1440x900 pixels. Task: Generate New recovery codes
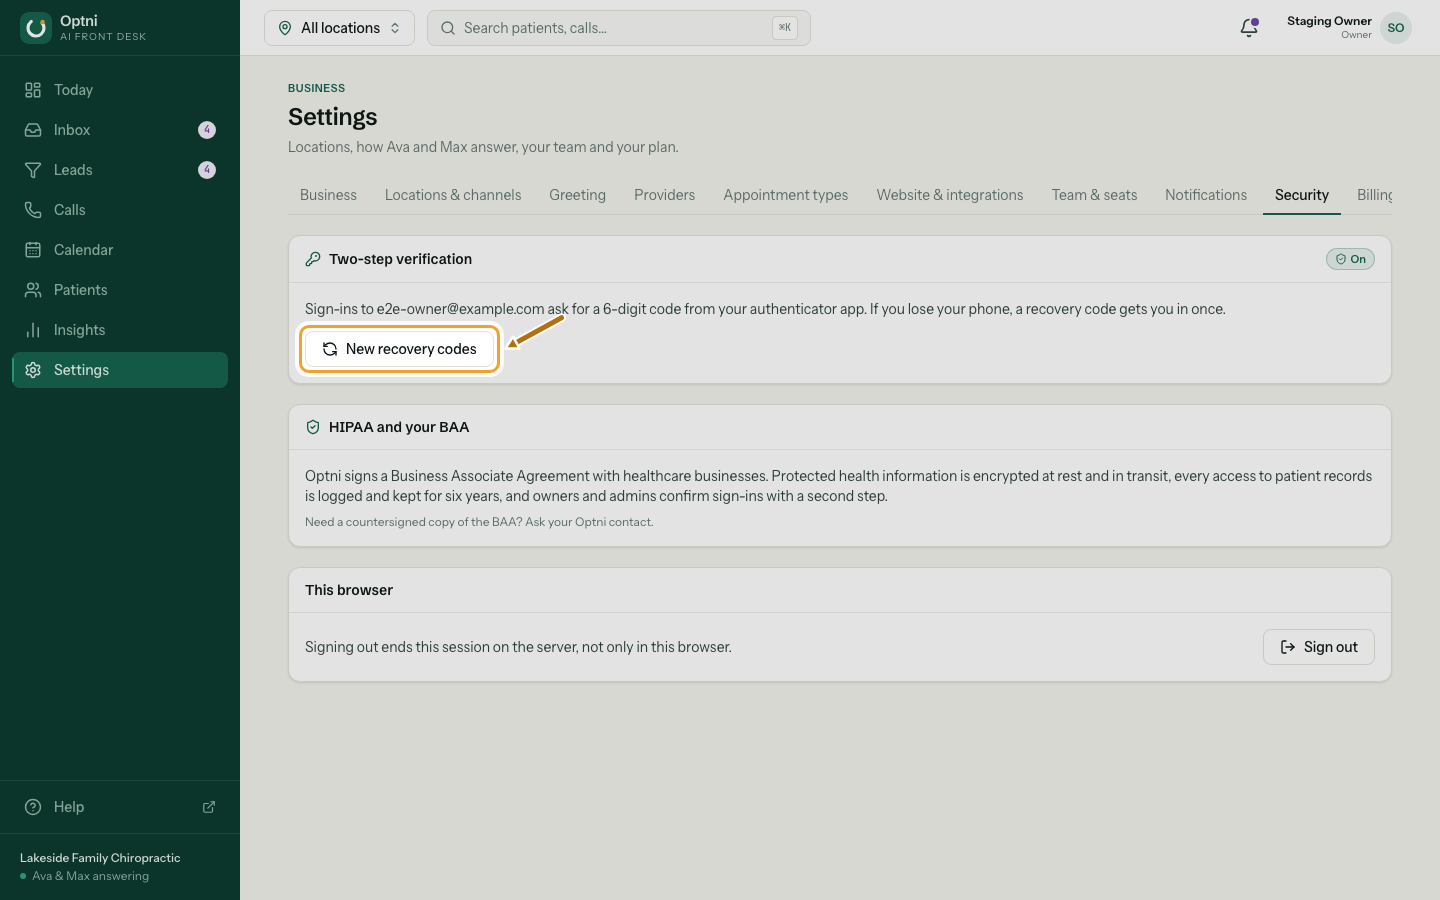(x=399, y=349)
